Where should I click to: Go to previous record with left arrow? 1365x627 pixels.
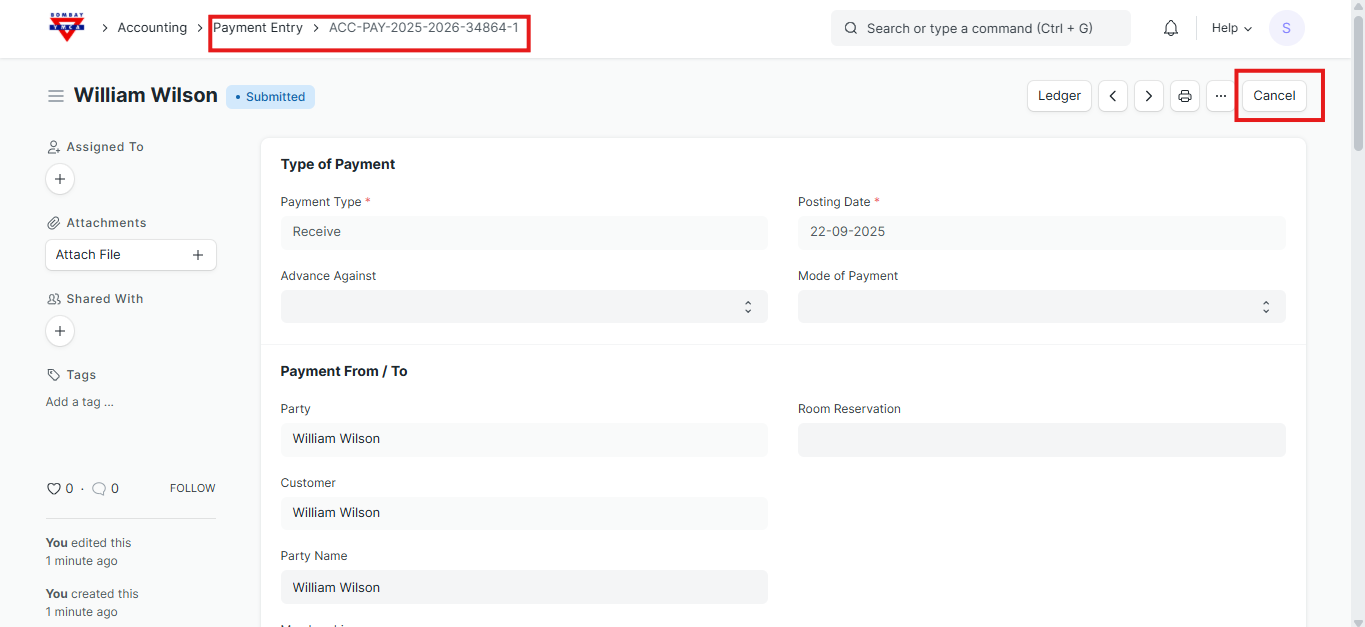coord(1113,96)
